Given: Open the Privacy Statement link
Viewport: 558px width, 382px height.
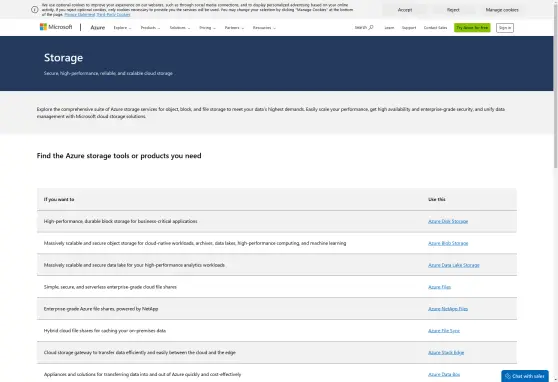Looking at the screenshot, I should (x=80, y=15).
